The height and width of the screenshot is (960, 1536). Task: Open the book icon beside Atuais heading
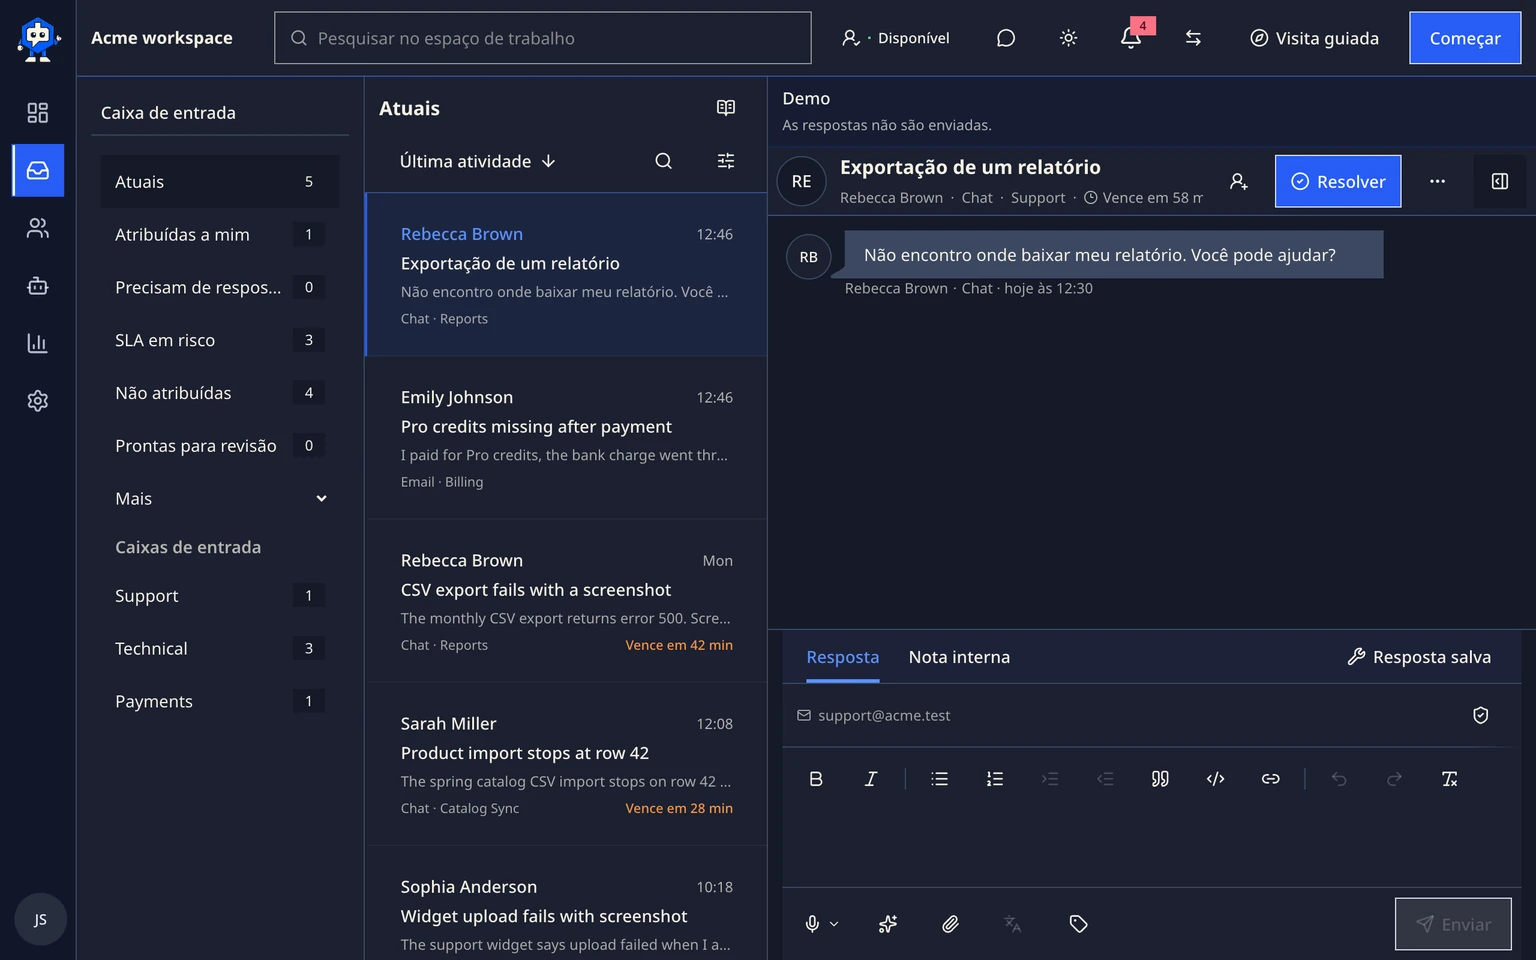(726, 108)
